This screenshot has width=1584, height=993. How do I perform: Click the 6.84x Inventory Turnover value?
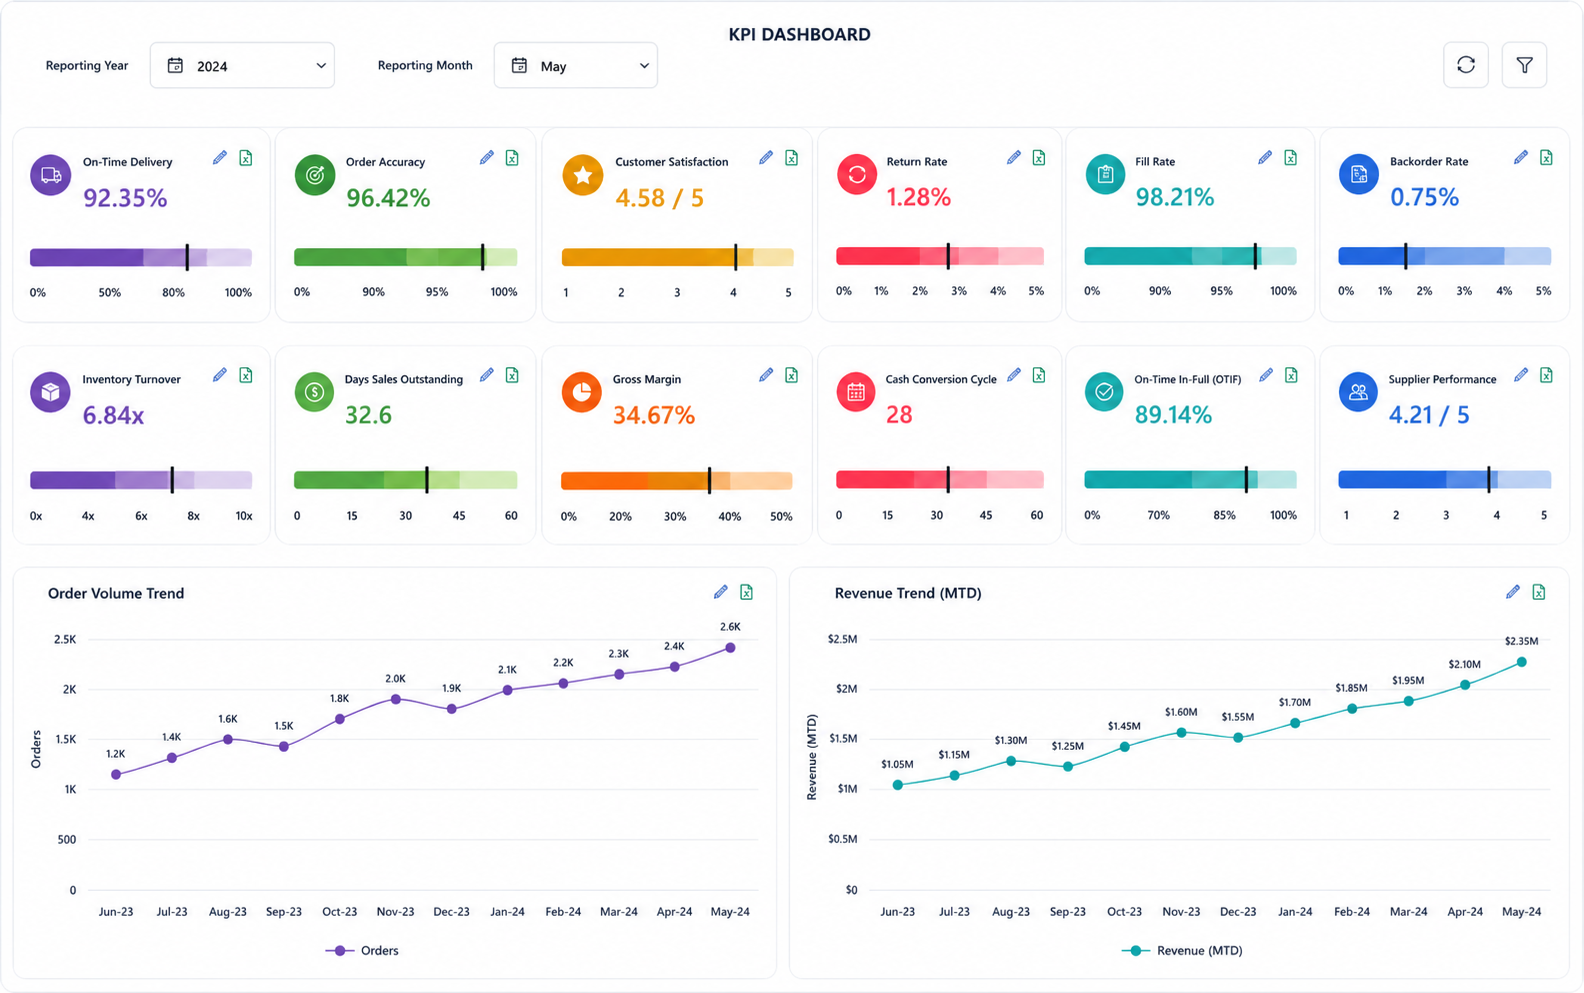pyautogui.click(x=113, y=415)
